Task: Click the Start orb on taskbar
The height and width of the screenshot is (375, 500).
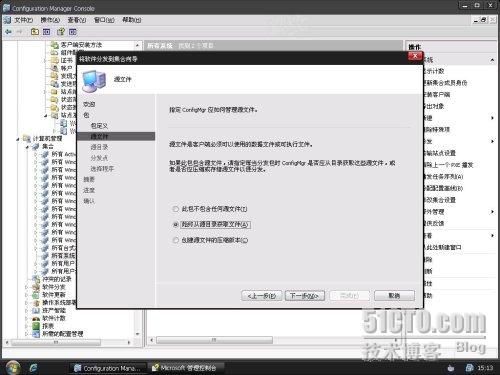Action: click(13, 368)
